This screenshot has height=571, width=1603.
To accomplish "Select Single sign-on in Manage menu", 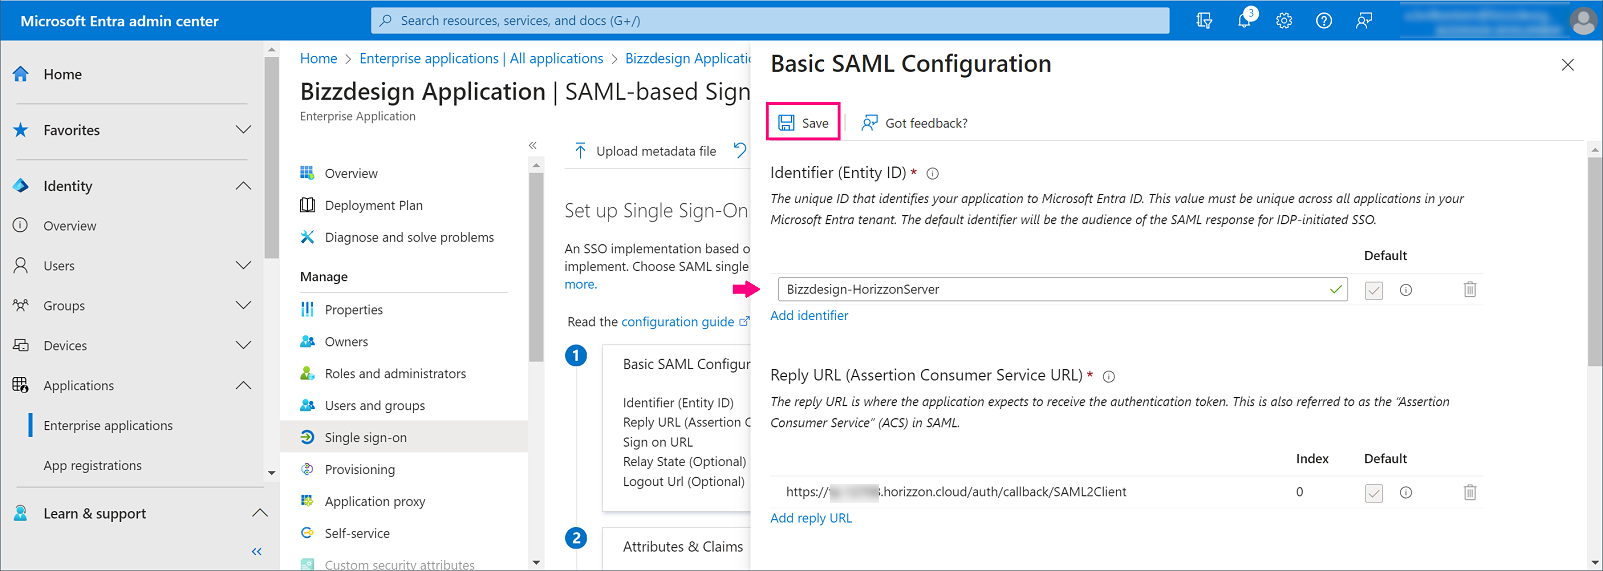I will [365, 438].
